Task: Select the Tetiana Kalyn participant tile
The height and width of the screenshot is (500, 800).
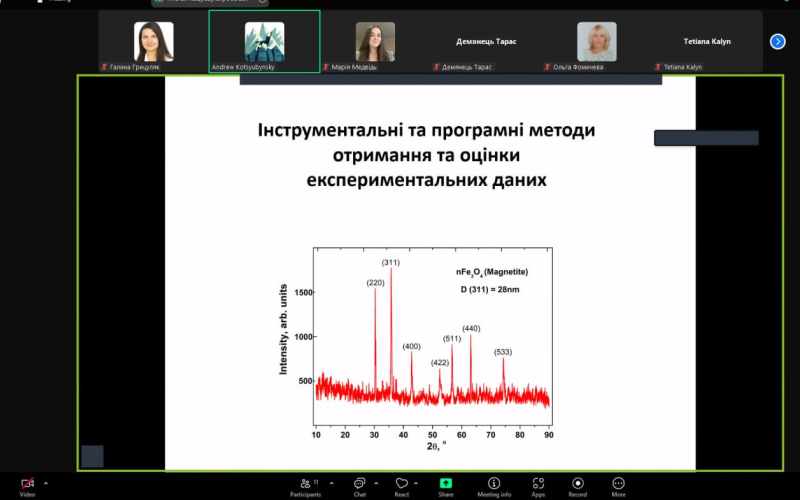Action: pos(707,41)
